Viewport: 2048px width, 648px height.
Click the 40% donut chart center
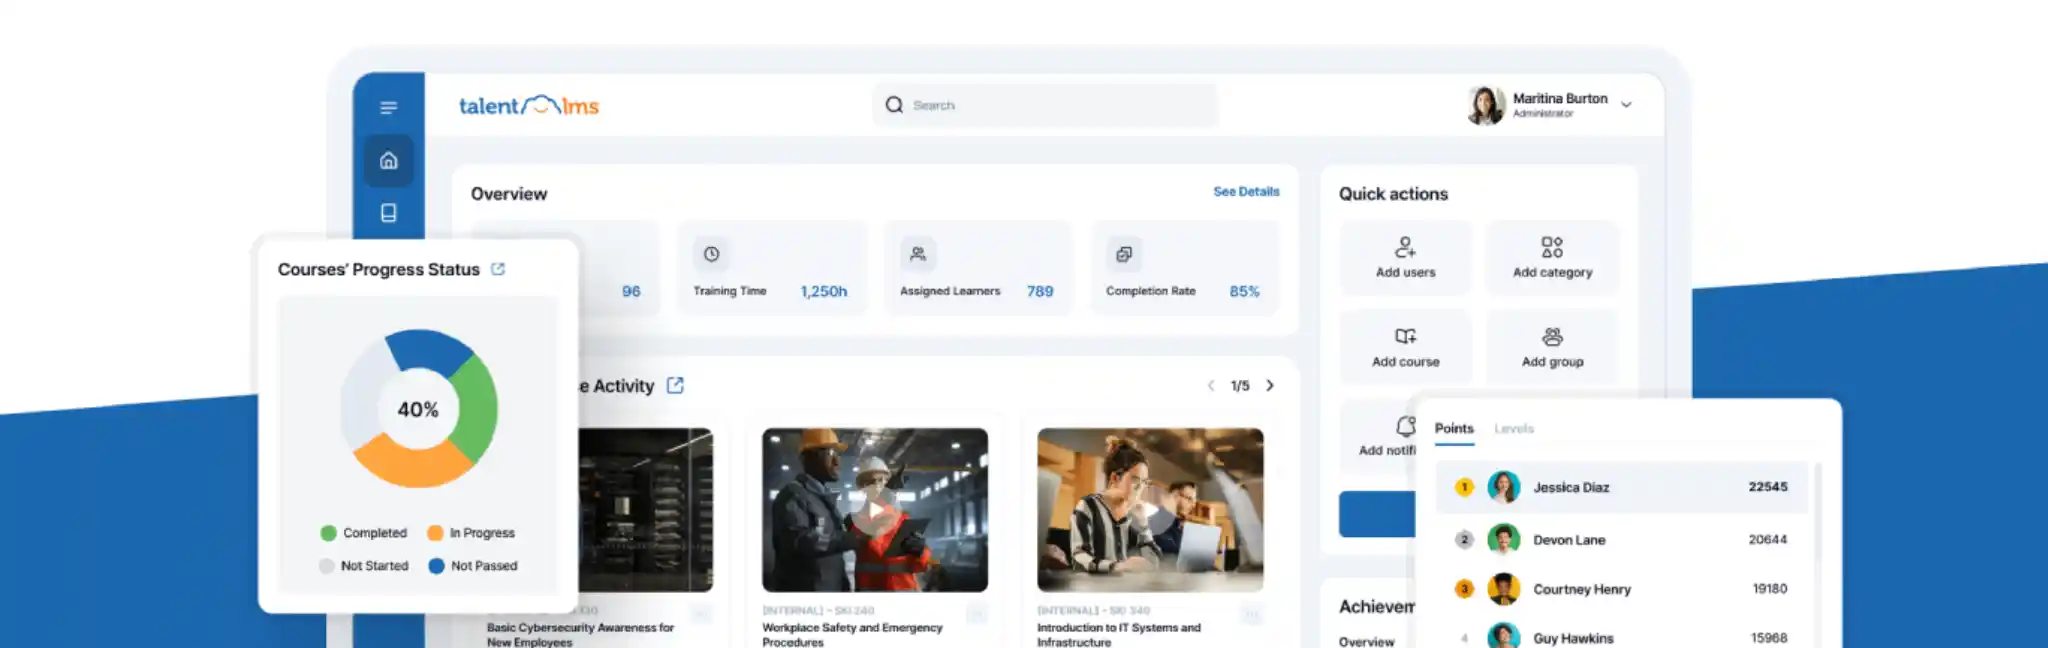pos(418,409)
